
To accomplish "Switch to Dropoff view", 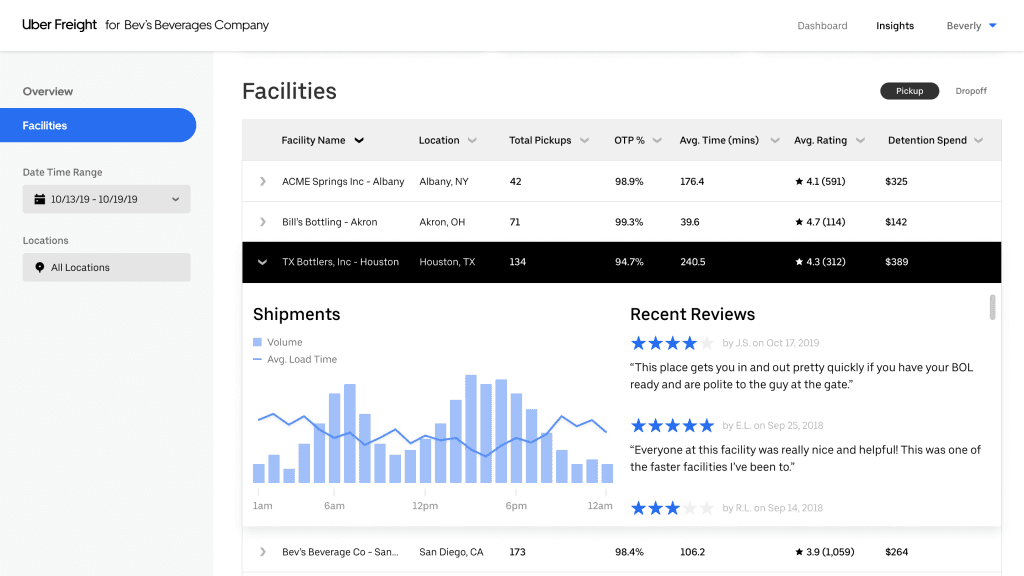I will point(970,90).
